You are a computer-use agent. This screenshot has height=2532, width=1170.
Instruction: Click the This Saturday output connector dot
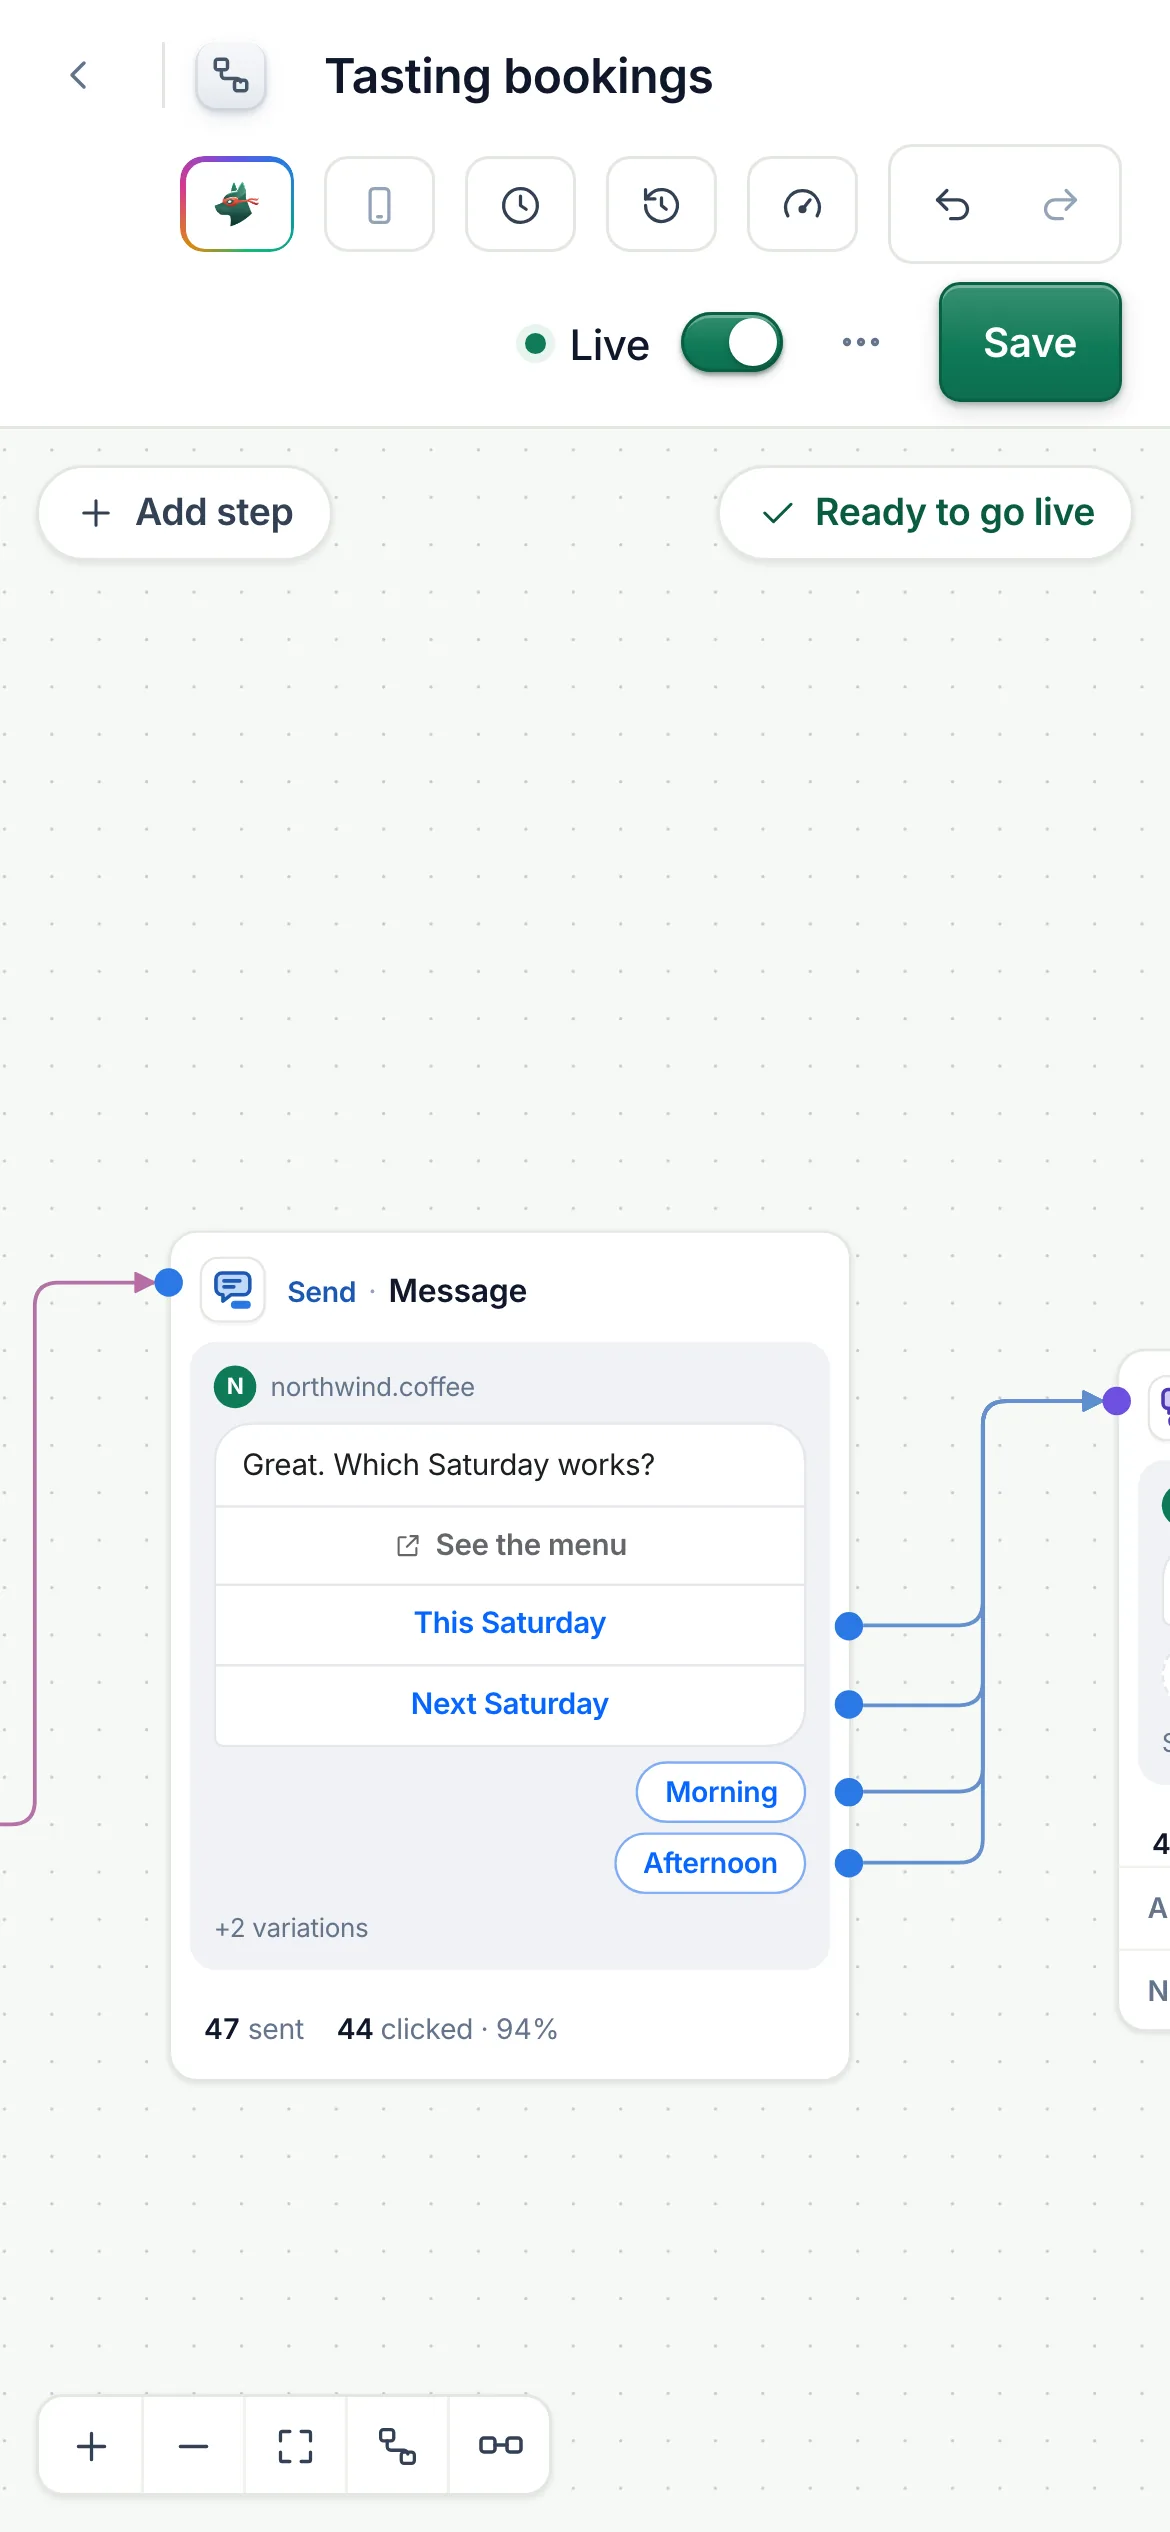(x=849, y=1626)
